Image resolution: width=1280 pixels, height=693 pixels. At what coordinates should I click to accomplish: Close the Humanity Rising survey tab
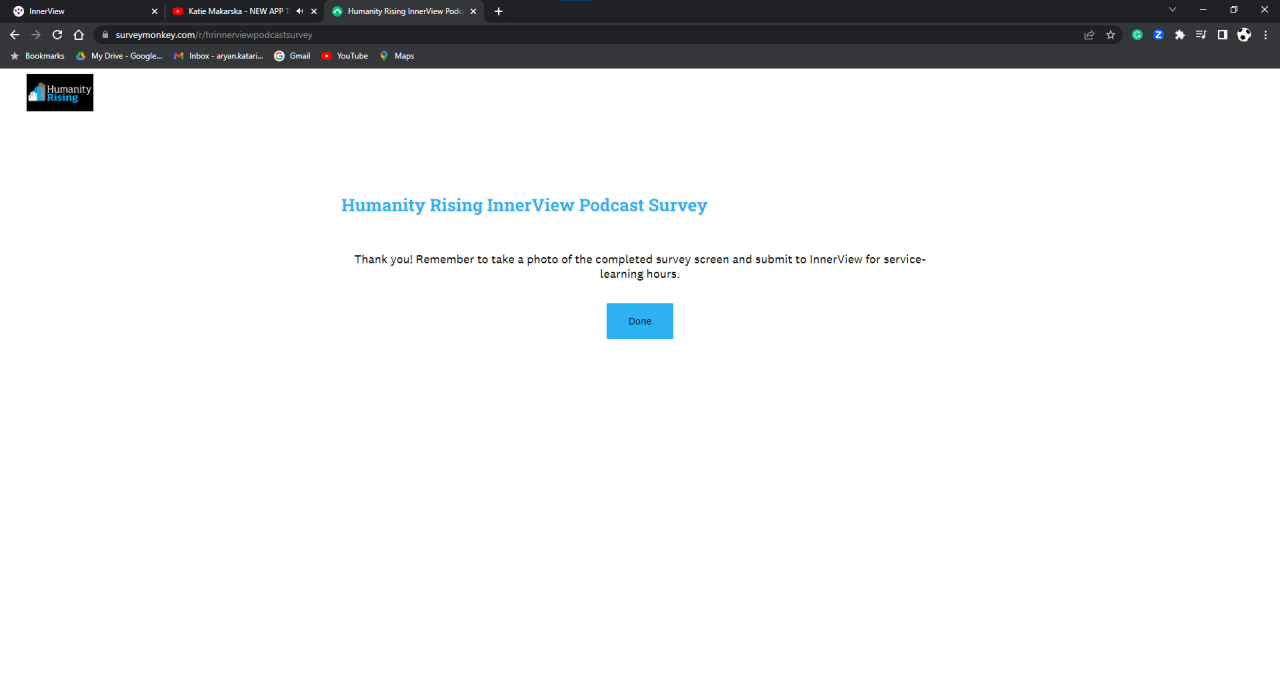[473, 11]
